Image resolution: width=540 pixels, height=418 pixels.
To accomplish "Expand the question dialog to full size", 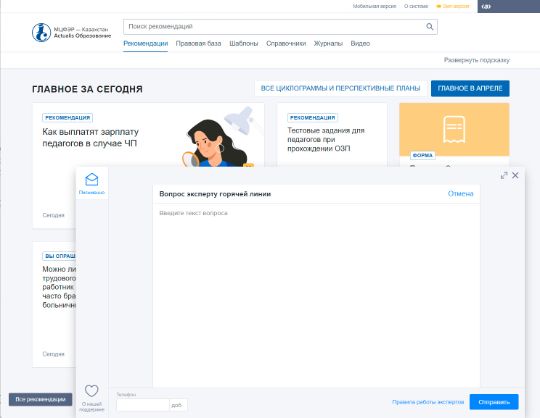I will pos(504,175).
